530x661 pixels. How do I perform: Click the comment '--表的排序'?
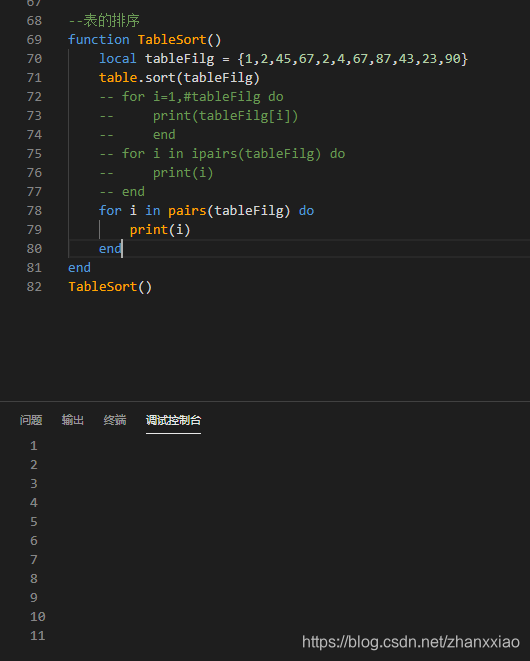[x=104, y=20]
